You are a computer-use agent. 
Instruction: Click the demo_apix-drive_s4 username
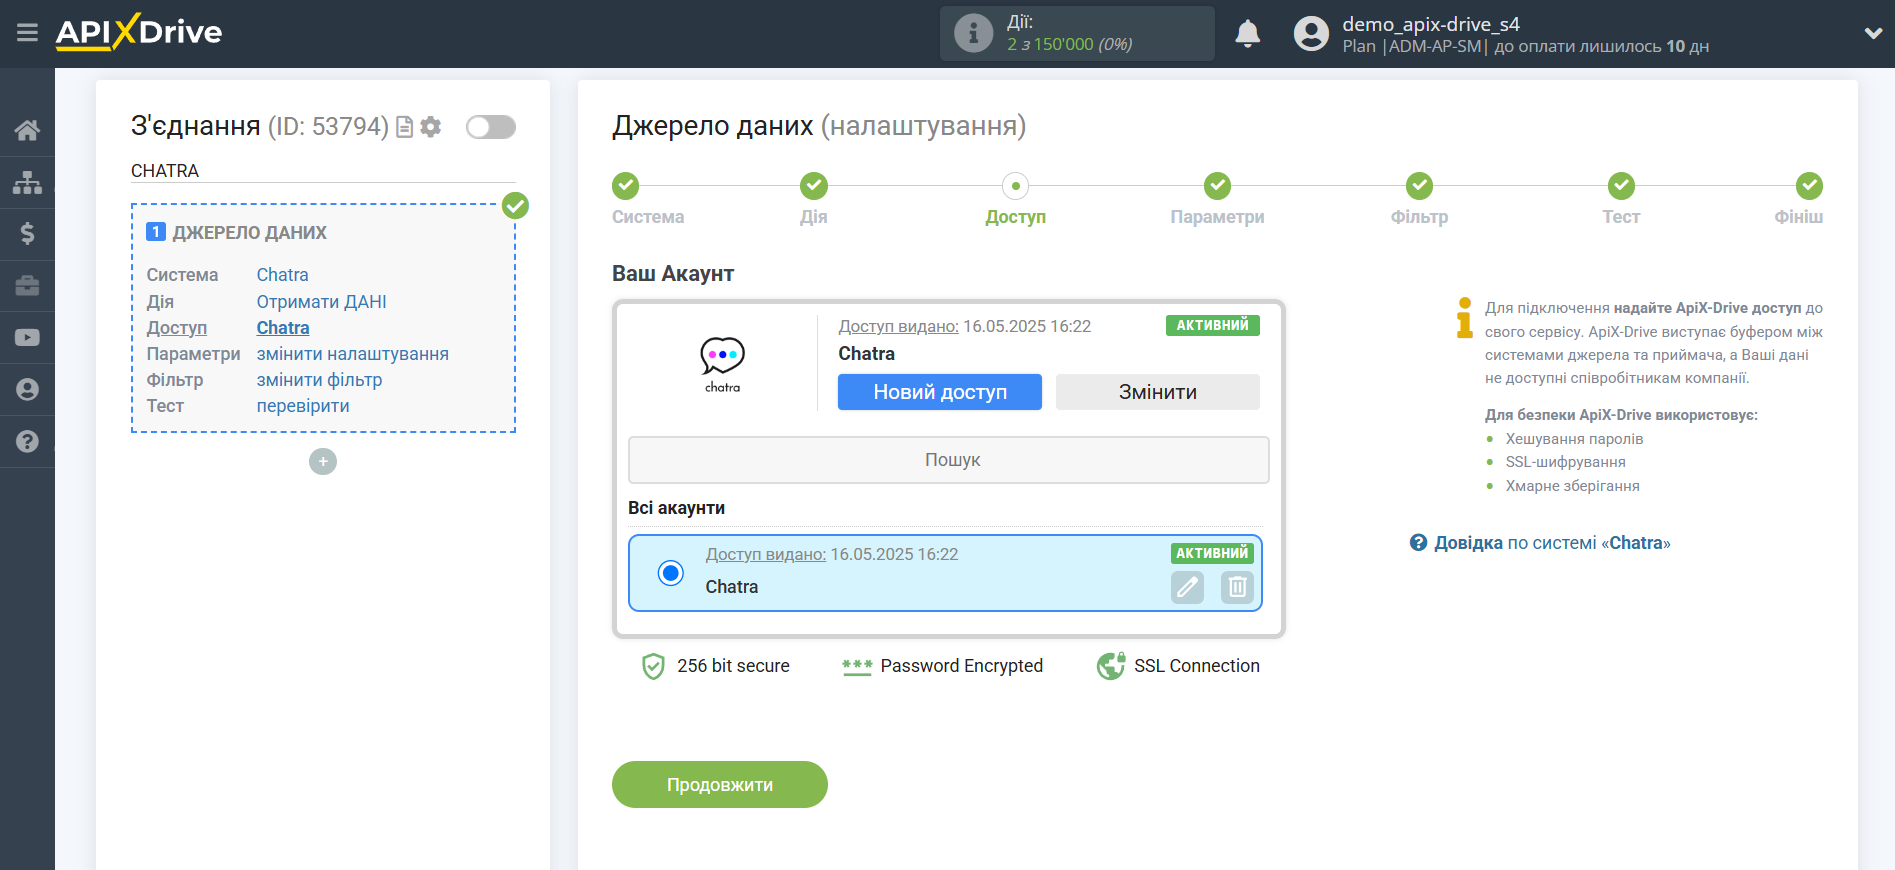(1431, 24)
